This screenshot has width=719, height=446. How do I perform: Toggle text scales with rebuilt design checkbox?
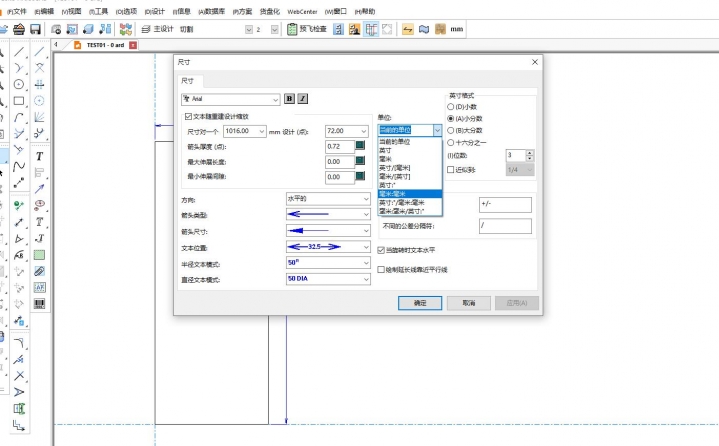click(x=189, y=117)
